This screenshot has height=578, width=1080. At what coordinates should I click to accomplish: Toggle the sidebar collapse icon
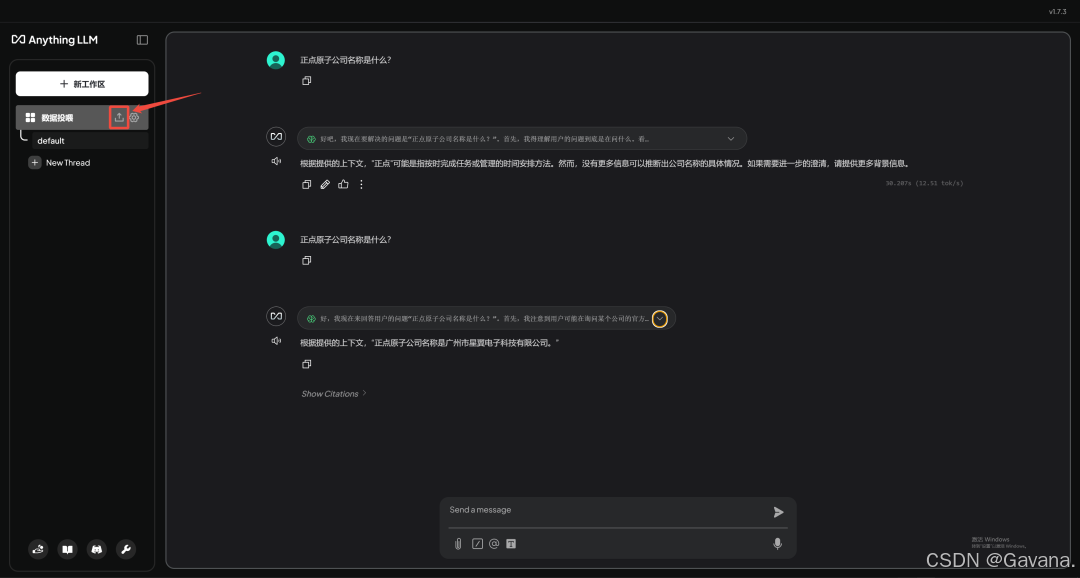click(x=143, y=40)
